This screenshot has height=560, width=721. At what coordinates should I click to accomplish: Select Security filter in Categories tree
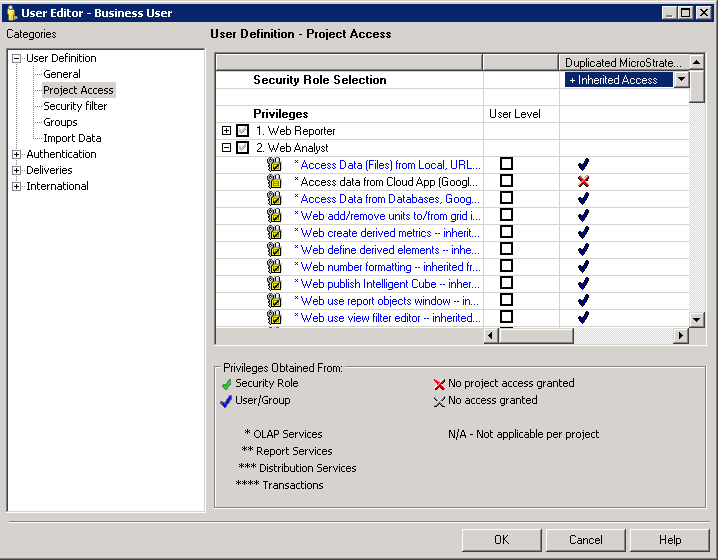click(75, 106)
